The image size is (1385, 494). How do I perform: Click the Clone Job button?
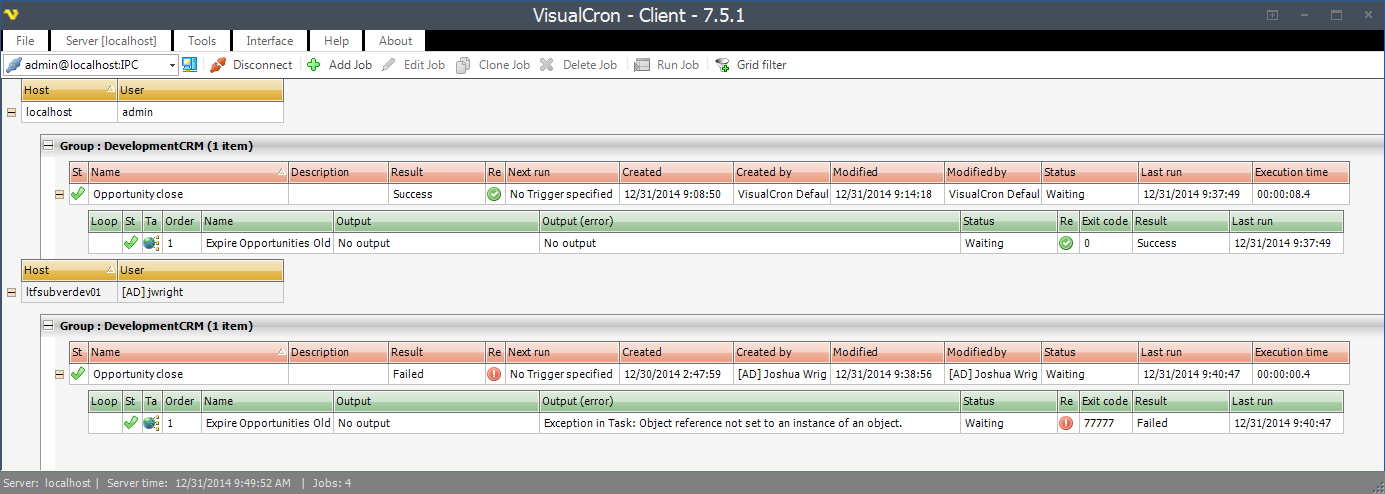point(493,65)
